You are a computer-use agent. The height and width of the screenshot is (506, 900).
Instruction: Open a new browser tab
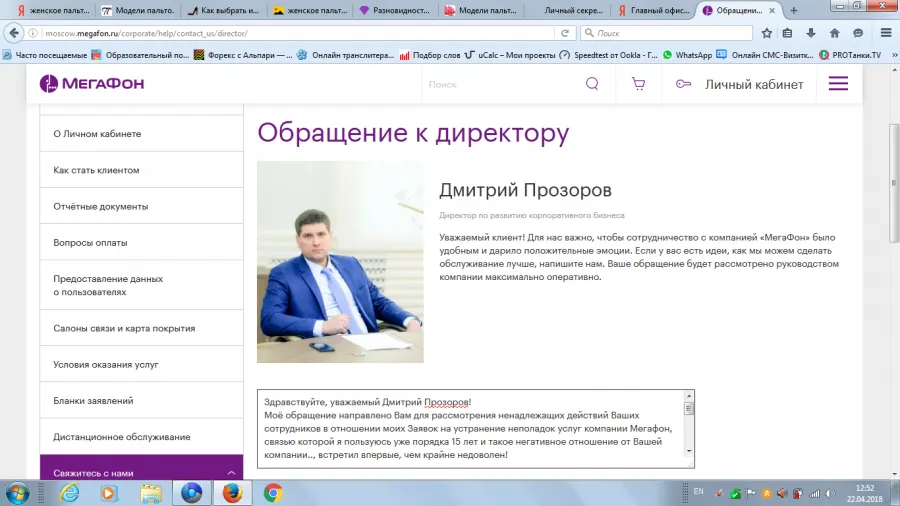coord(794,10)
